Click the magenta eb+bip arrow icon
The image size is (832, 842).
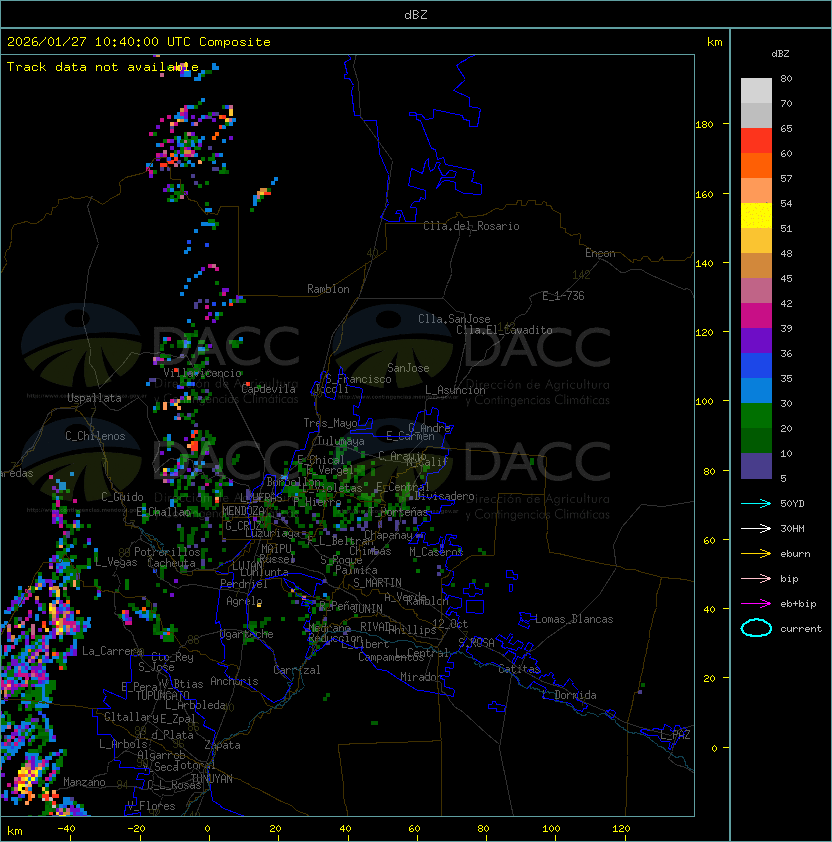click(x=756, y=603)
